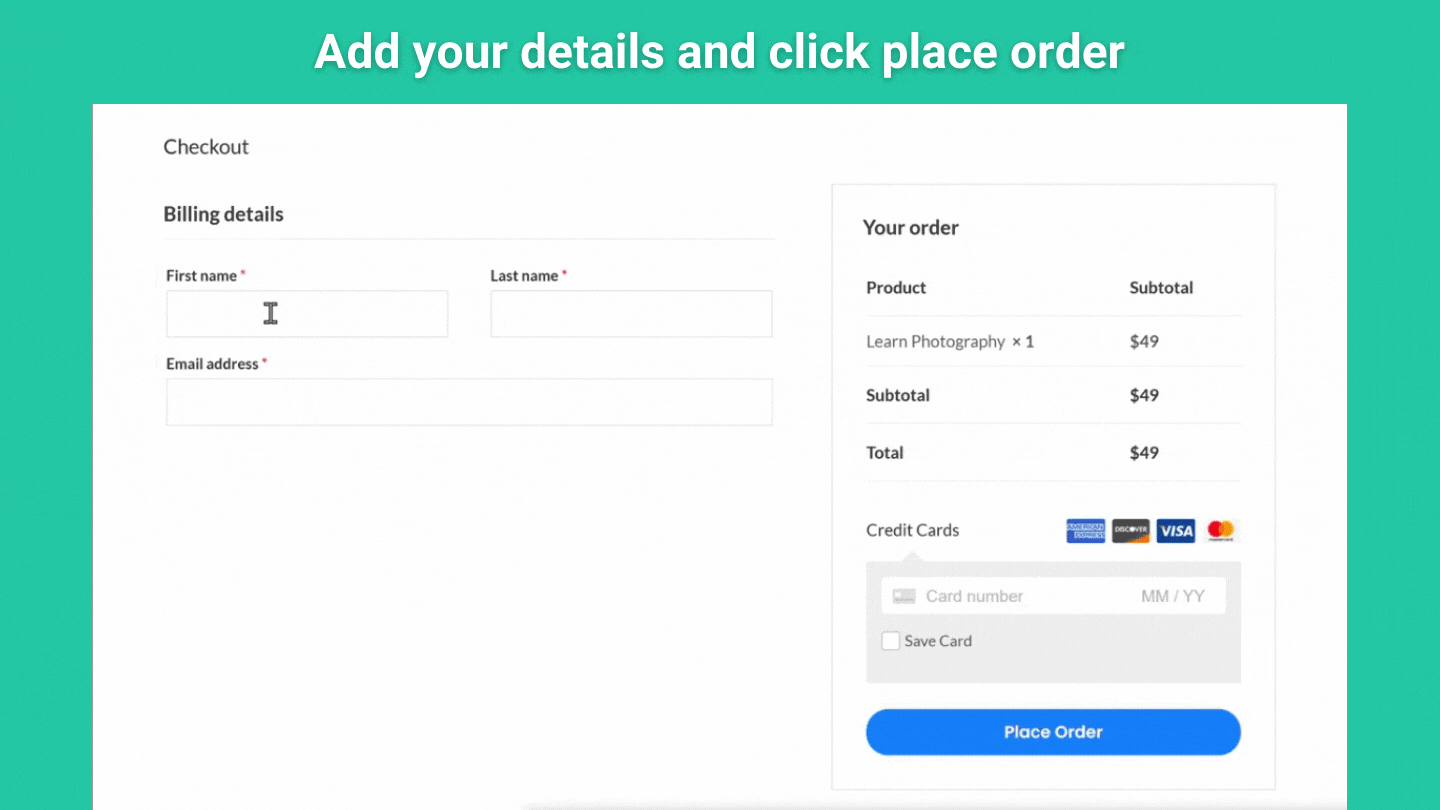Click the Visa card icon
The image size is (1440, 810).
[x=1176, y=531]
